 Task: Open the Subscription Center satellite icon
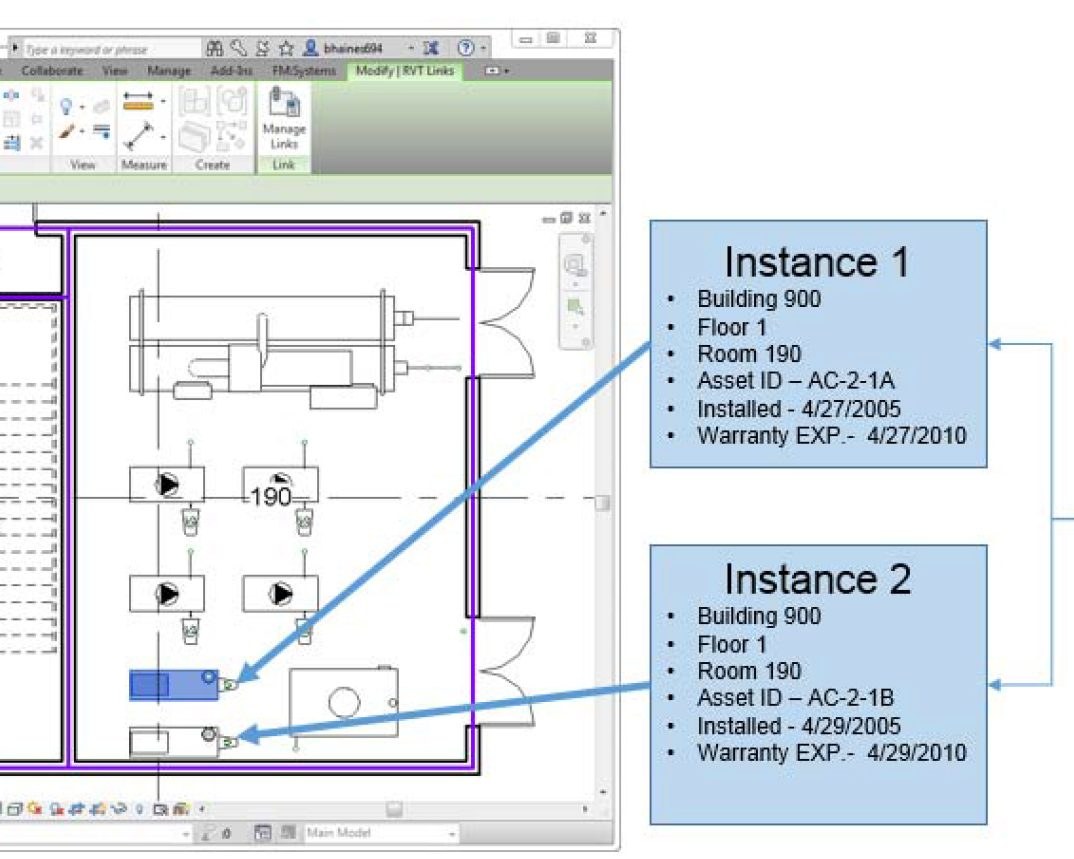(x=262, y=48)
